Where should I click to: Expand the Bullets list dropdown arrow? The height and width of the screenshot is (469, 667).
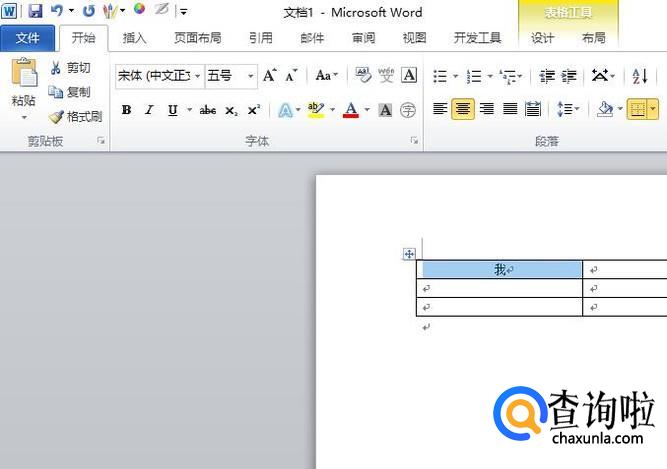tap(456, 77)
